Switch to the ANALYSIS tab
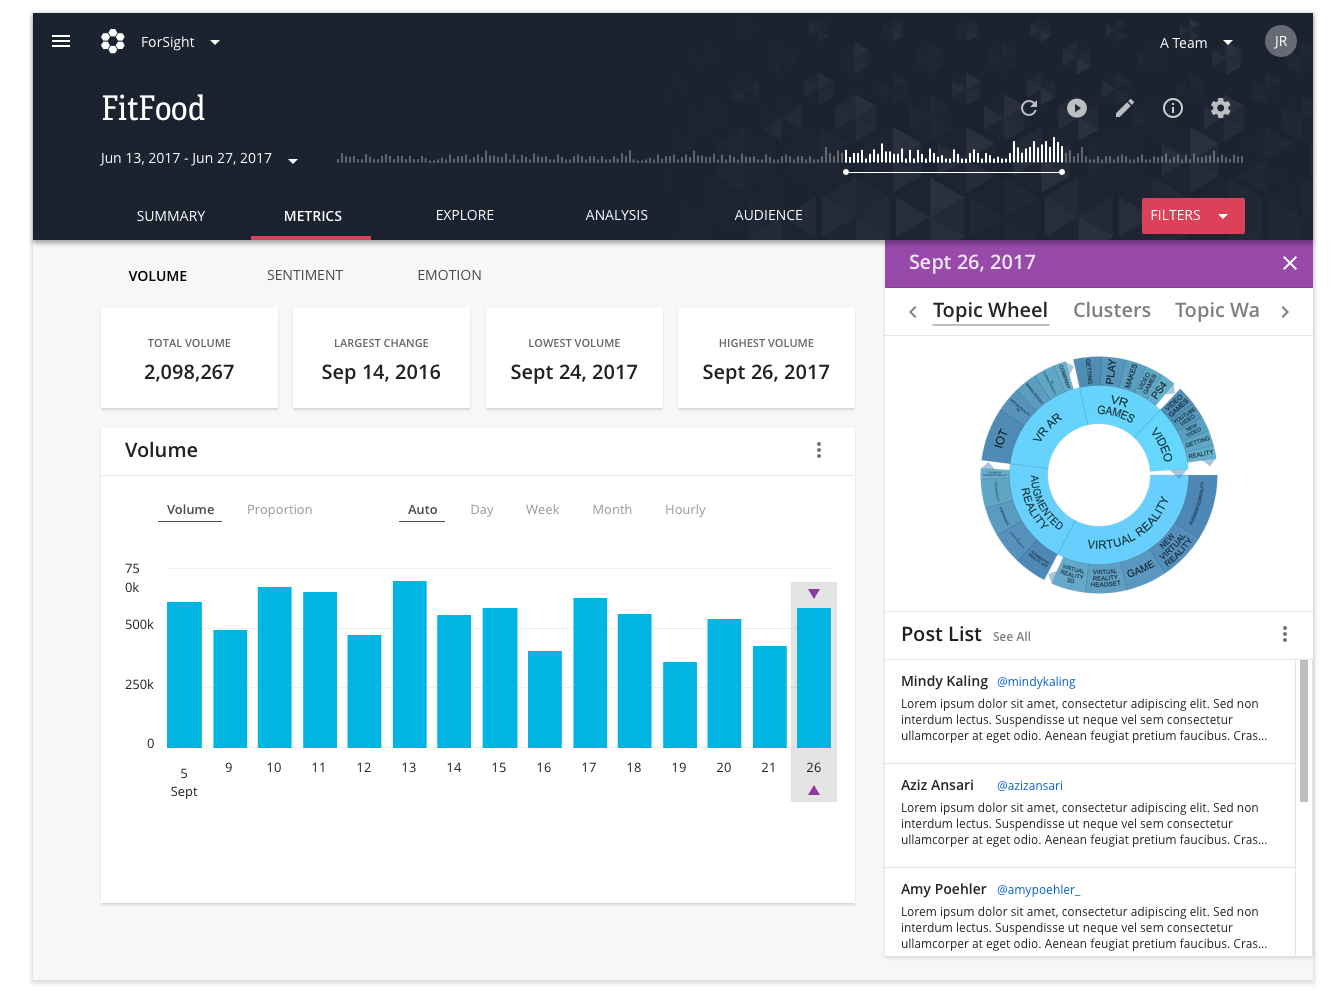The width and height of the screenshot is (1342, 1000). point(617,215)
